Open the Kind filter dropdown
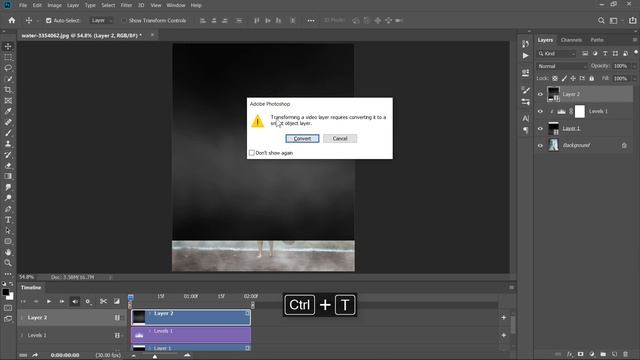 click(557, 53)
